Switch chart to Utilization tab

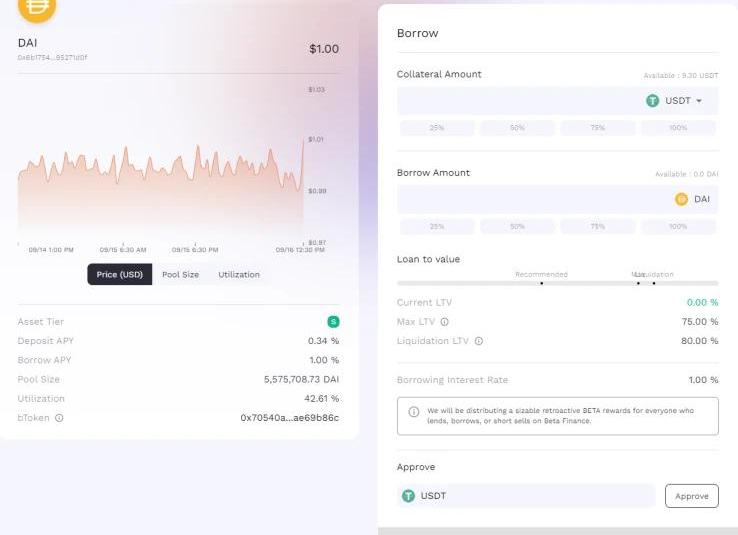(239, 274)
